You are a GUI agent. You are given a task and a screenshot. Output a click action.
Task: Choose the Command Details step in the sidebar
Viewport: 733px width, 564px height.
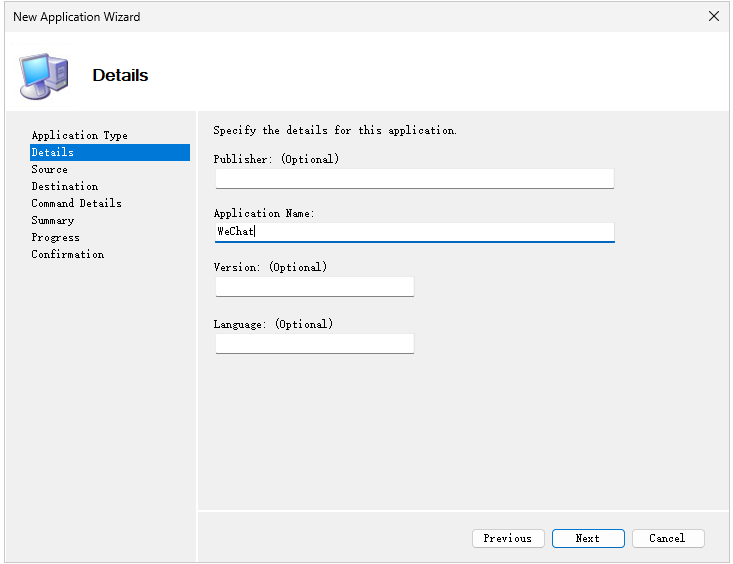tap(76, 203)
